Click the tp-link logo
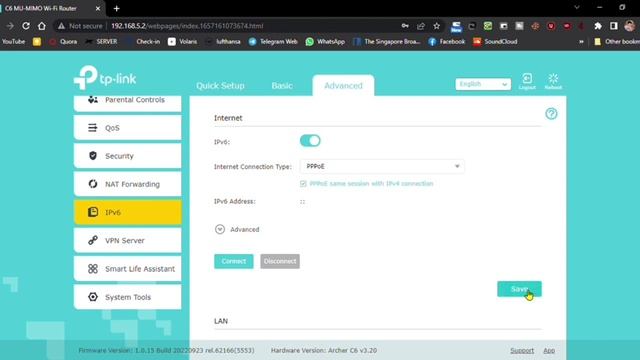This screenshot has width=640, height=360. [105, 77]
